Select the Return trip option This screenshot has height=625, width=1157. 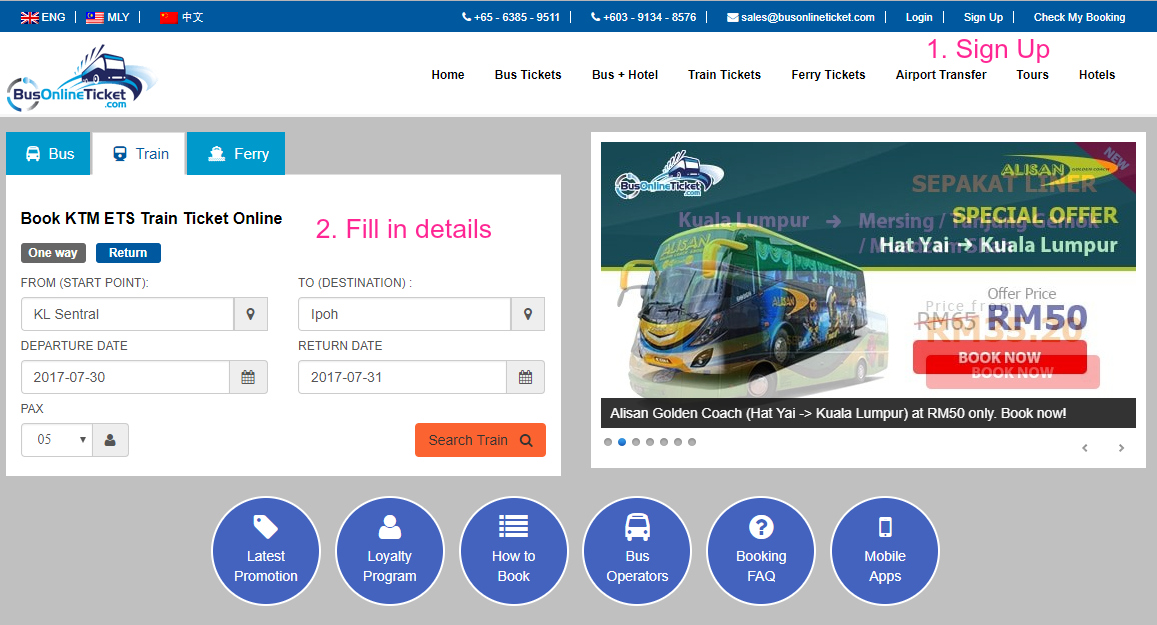click(127, 252)
